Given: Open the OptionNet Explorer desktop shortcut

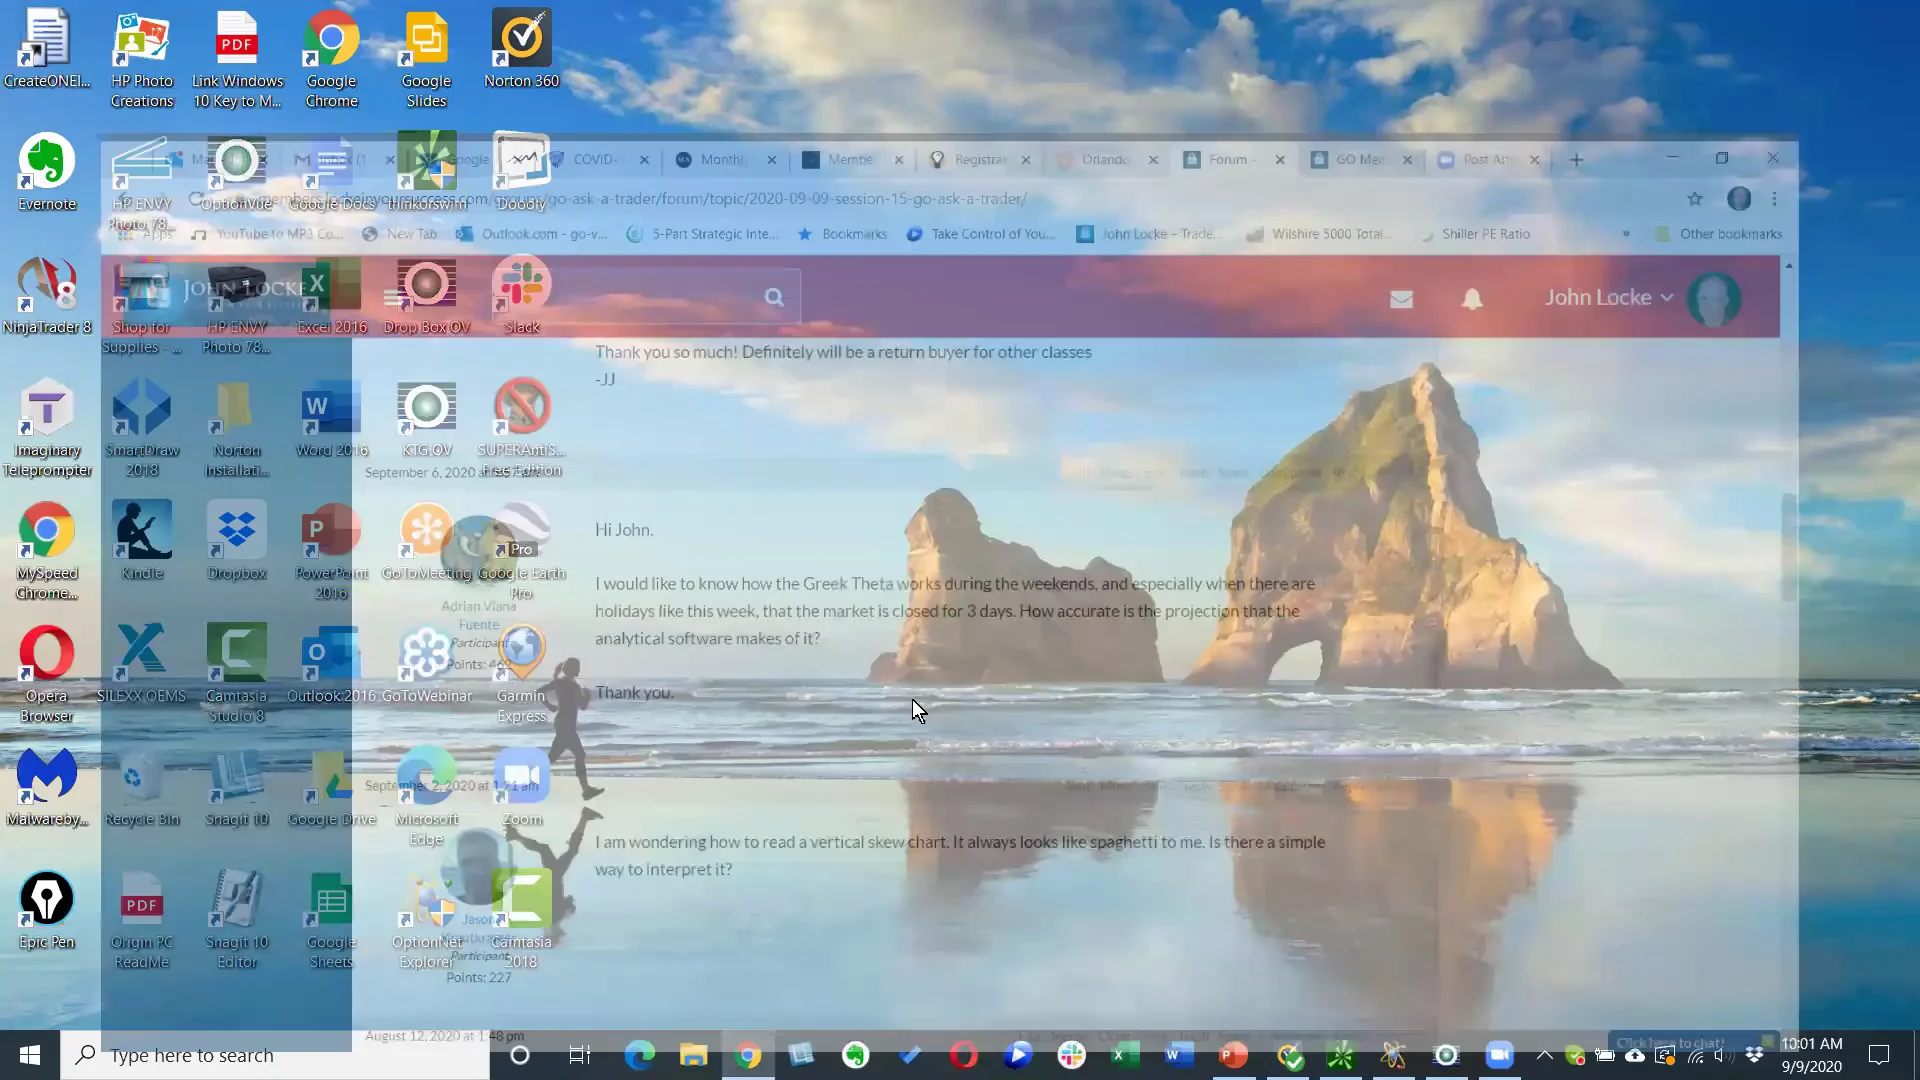Looking at the screenshot, I should tap(427, 921).
